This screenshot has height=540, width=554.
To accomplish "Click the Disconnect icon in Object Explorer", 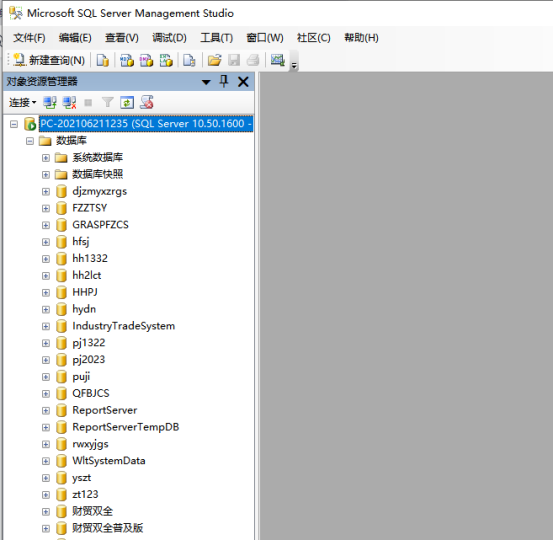I will tap(70, 103).
